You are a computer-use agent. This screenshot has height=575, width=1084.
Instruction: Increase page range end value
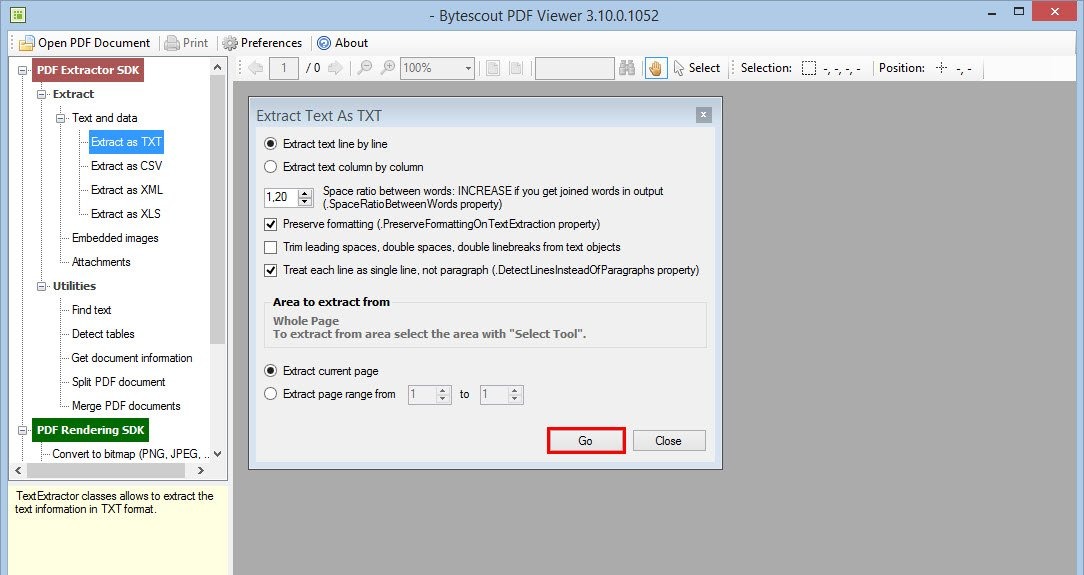coord(514,390)
